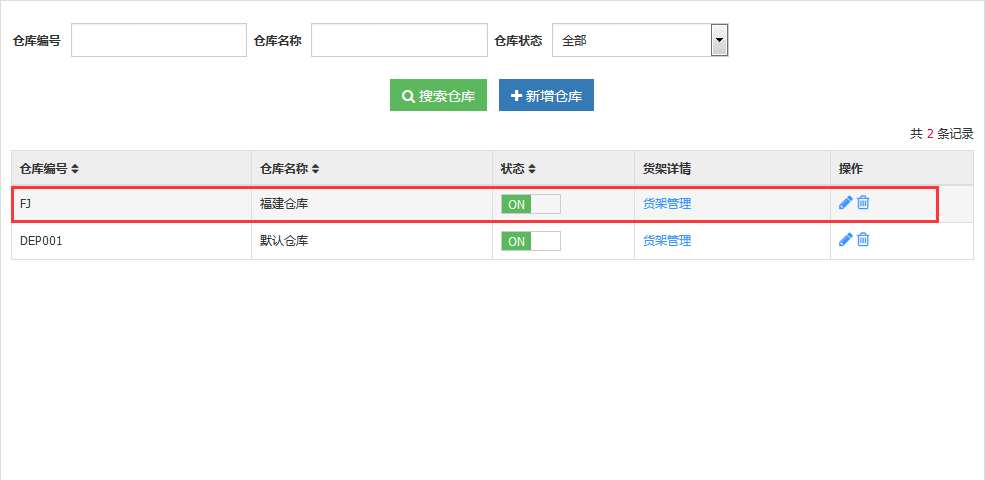Sort by 状态 column arrows

[x=531, y=168]
